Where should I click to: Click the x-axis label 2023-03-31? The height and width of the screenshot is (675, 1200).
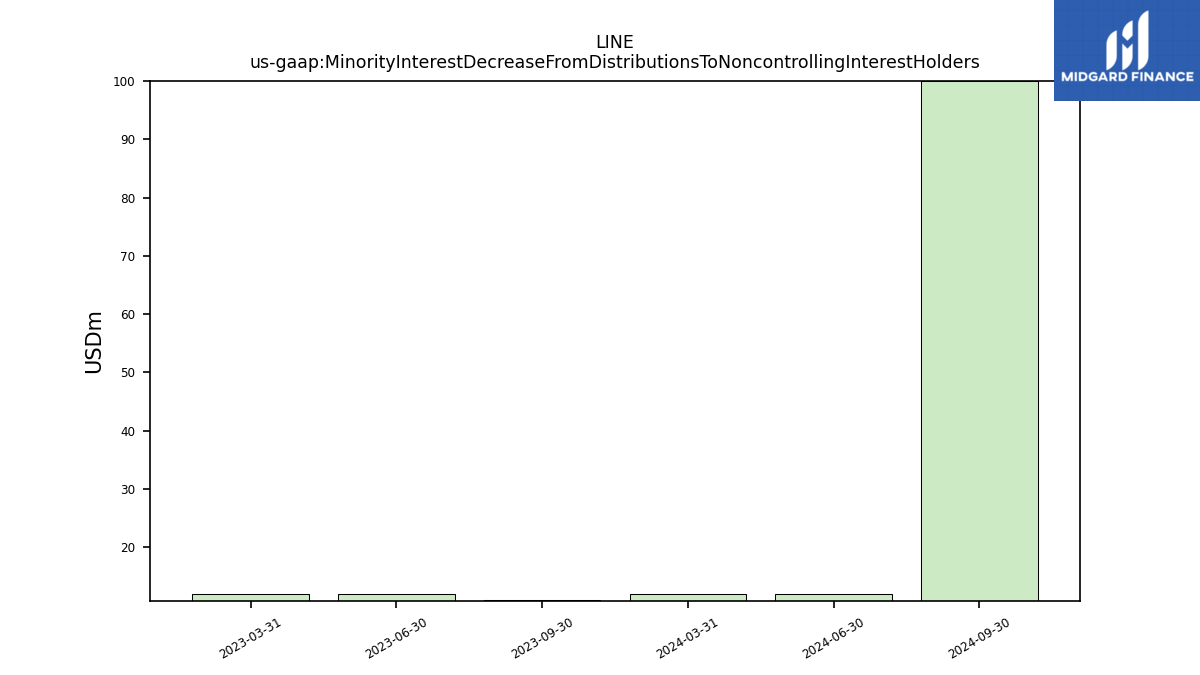click(251, 638)
